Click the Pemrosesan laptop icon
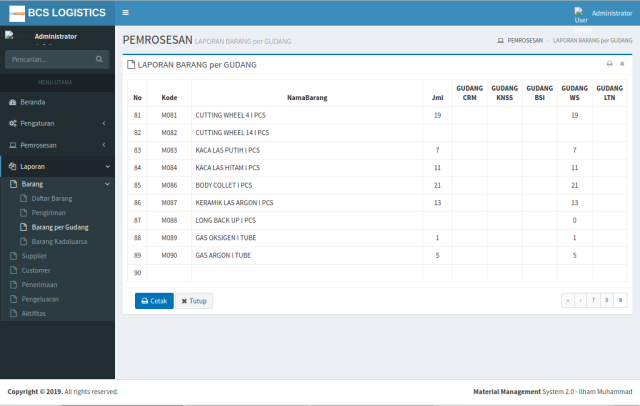This screenshot has height=406, width=640. (x=12, y=145)
